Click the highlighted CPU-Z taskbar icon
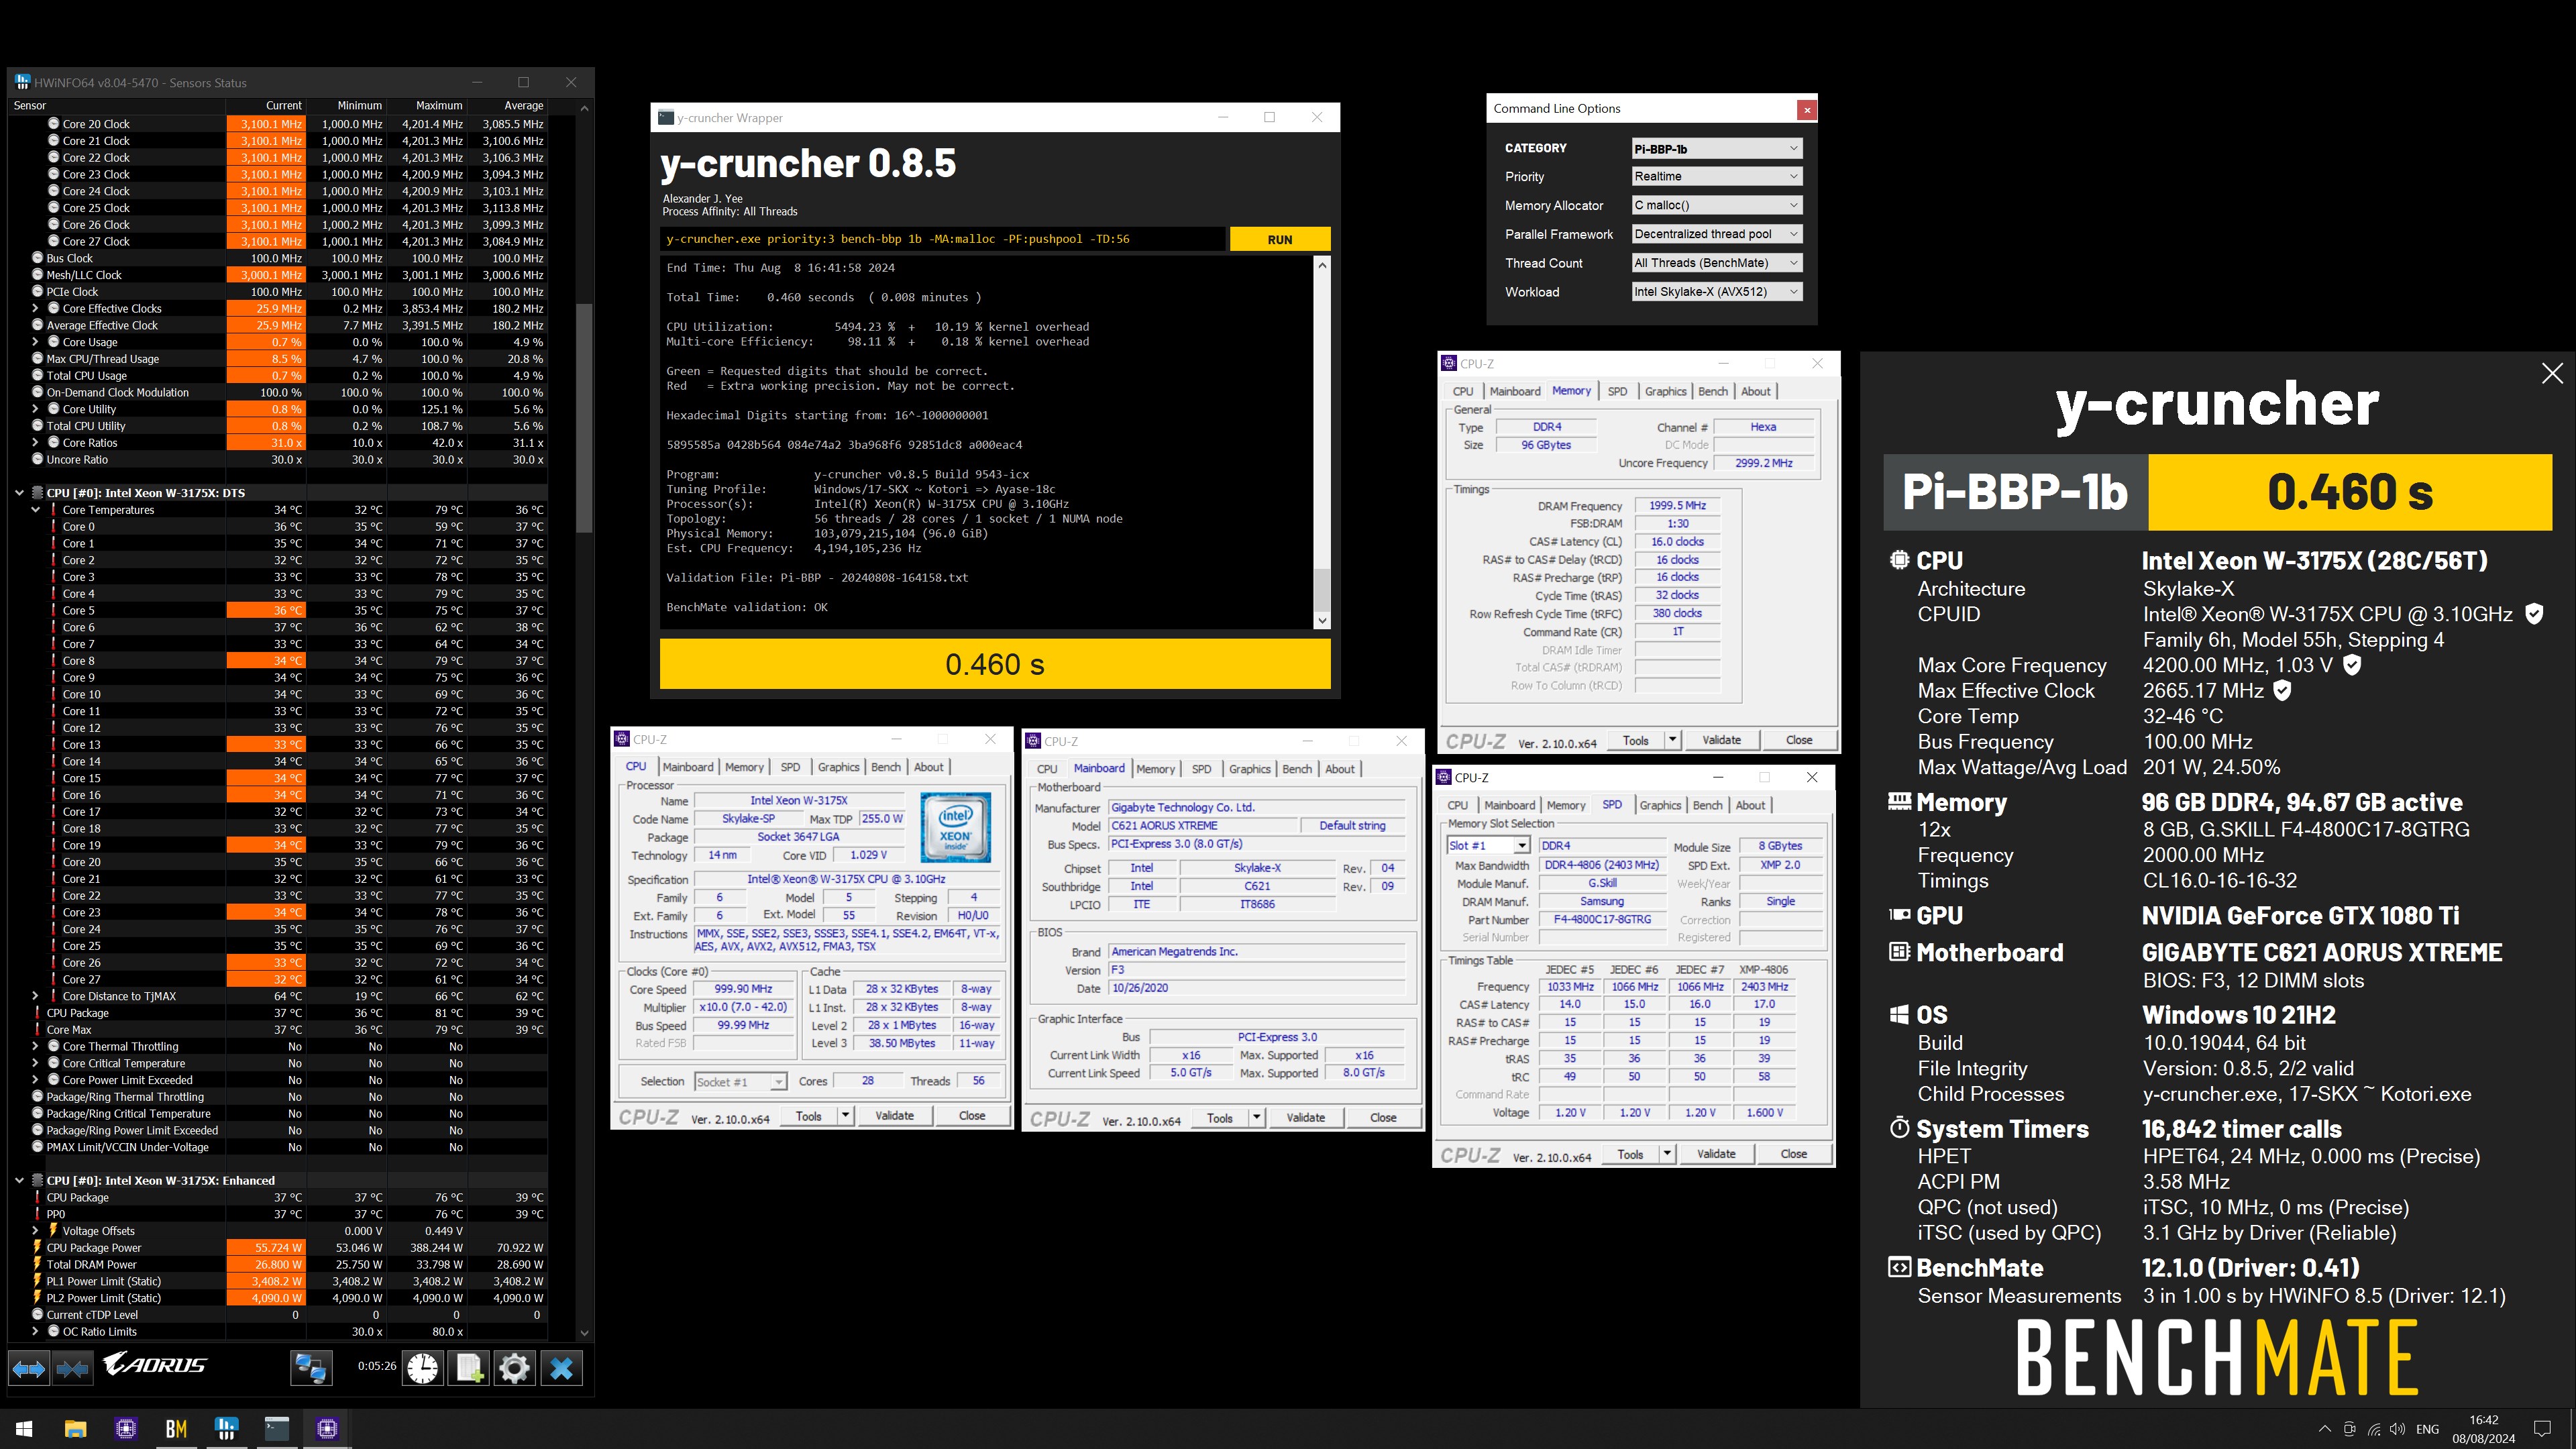This screenshot has width=2576, height=1449. 327,1428
